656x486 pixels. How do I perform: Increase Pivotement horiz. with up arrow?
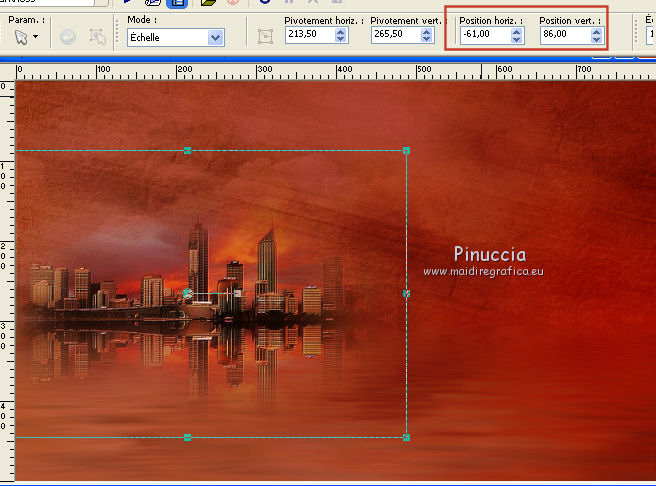(x=341, y=31)
